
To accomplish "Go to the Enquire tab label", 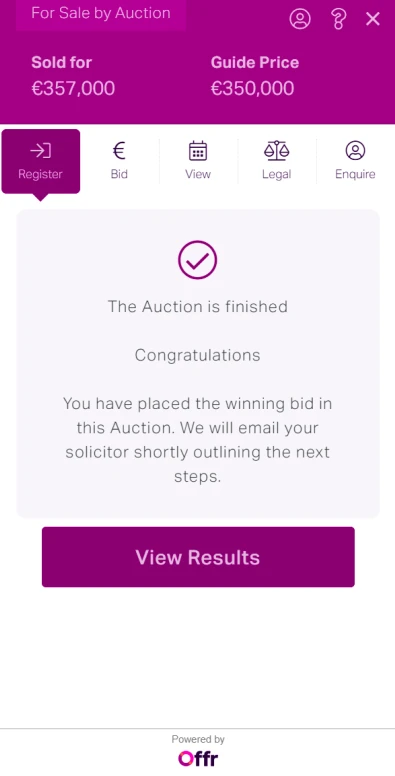I will [355, 174].
